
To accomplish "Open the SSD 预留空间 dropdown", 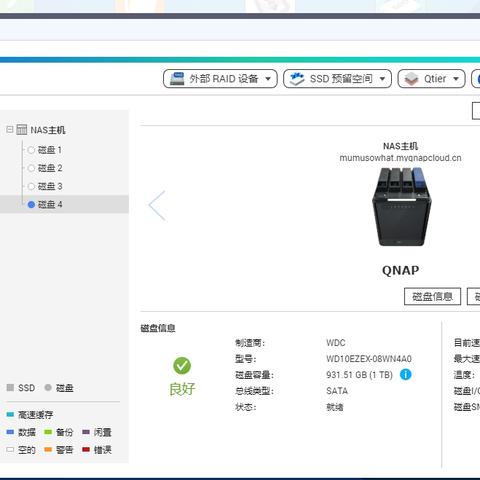I will (337, 79).
